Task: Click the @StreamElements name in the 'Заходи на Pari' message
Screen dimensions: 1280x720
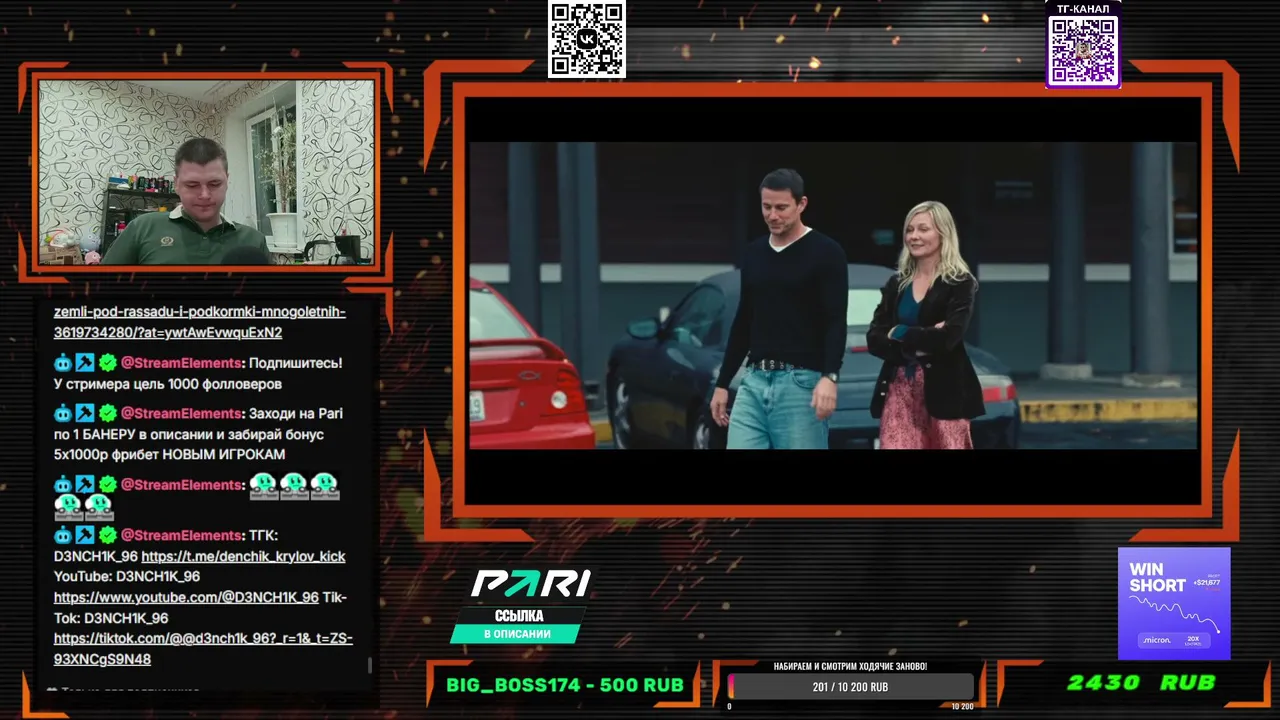Action: [x=181, y=413]
